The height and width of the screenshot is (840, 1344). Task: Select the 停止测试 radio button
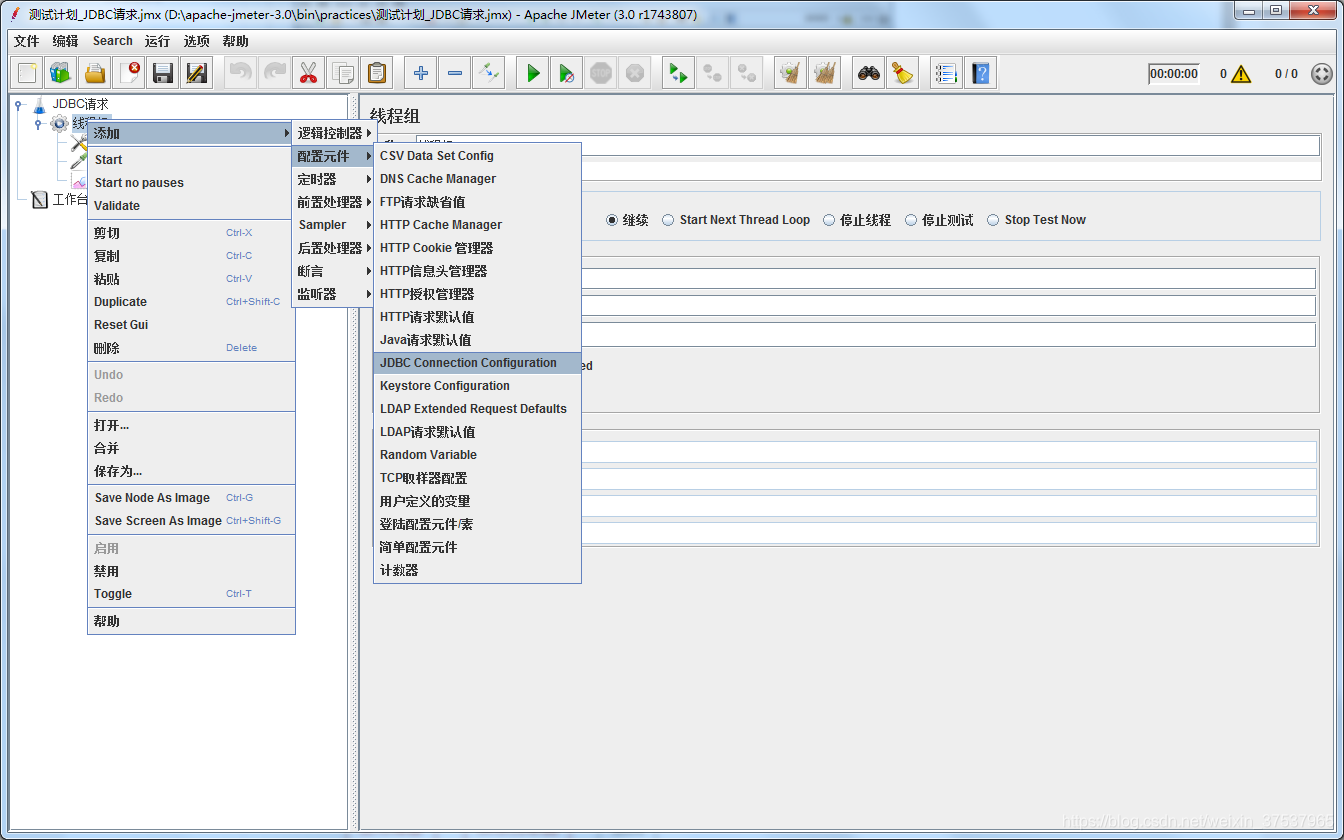tap(911, 220)
